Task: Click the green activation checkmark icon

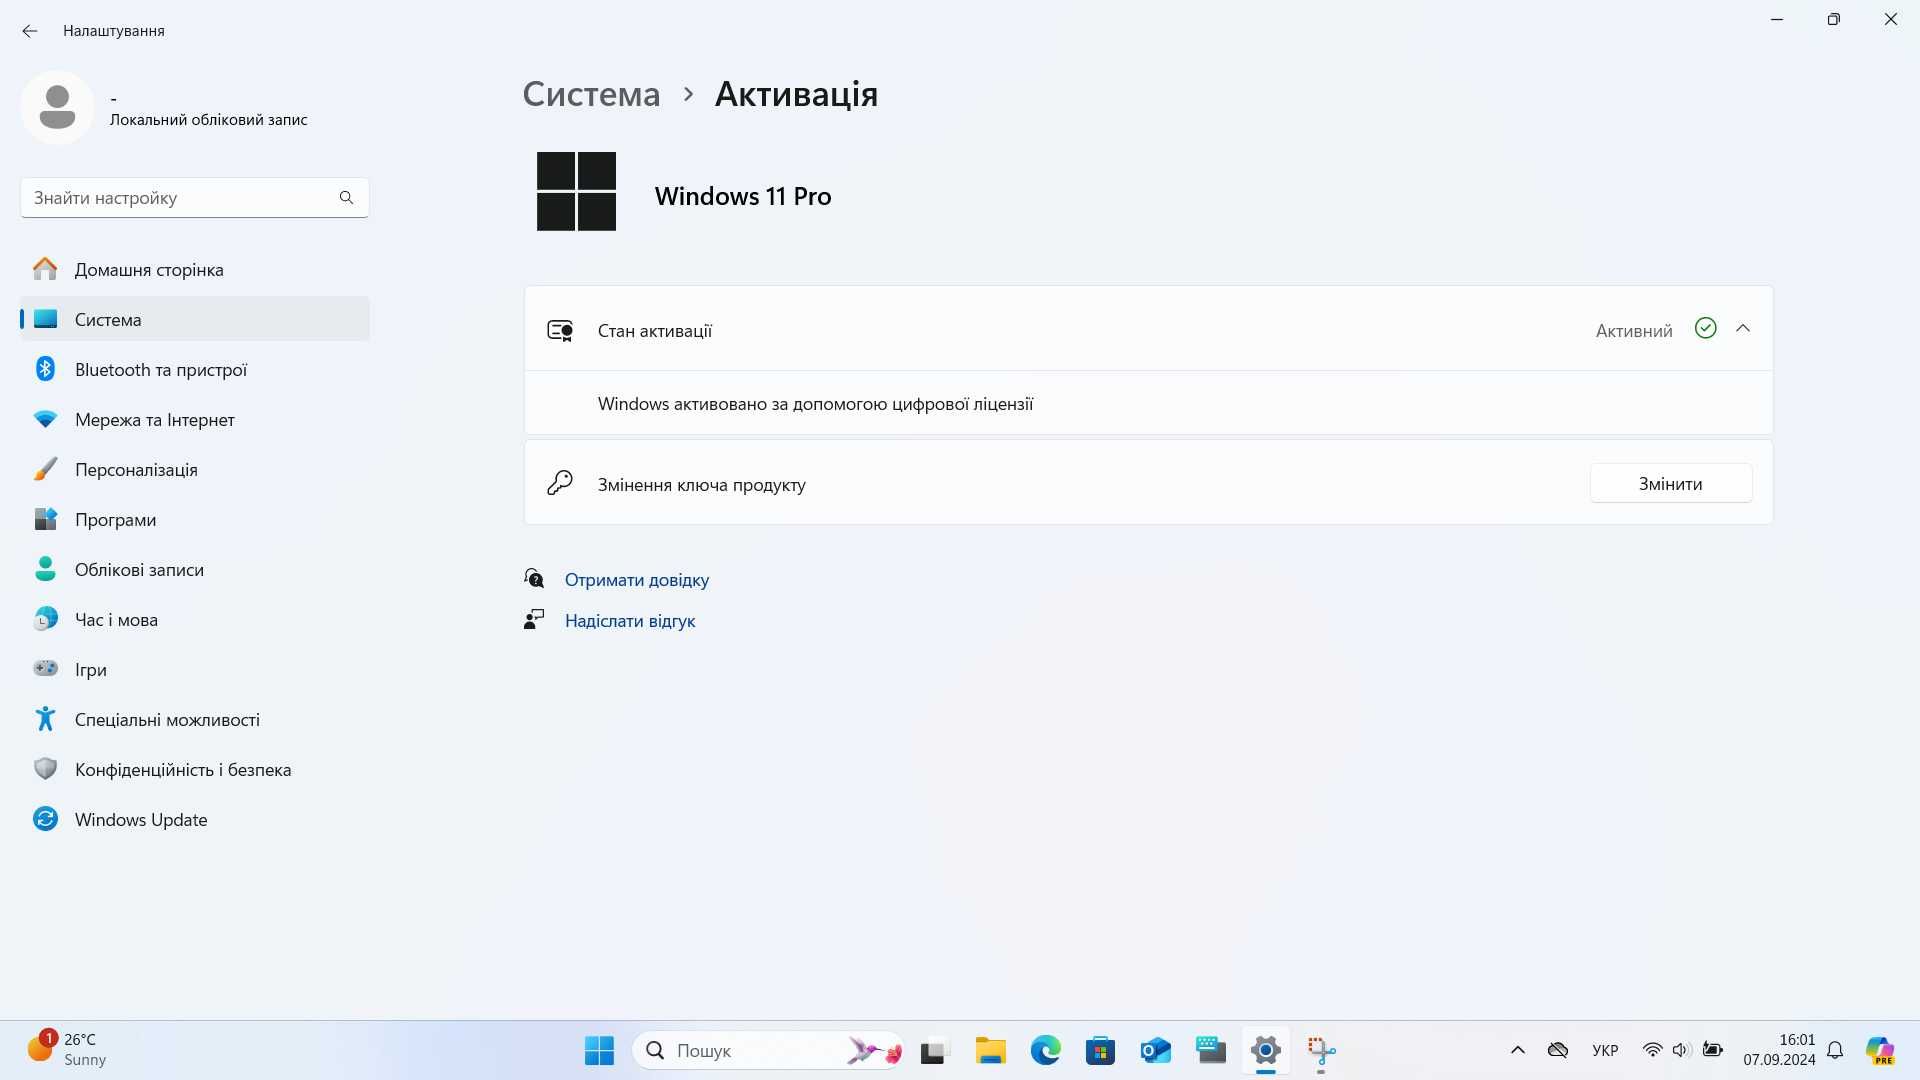Action: click(1706, 328)
